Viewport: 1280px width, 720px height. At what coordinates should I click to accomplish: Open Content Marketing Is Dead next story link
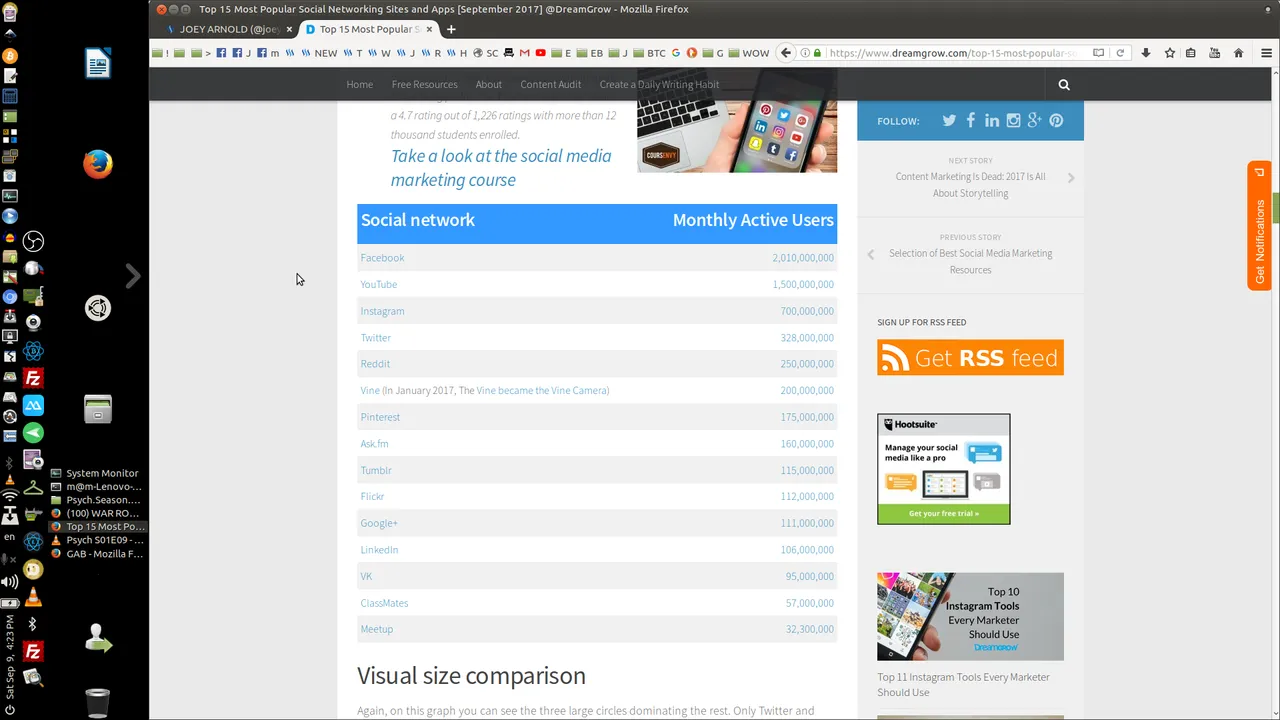point(970,185)
